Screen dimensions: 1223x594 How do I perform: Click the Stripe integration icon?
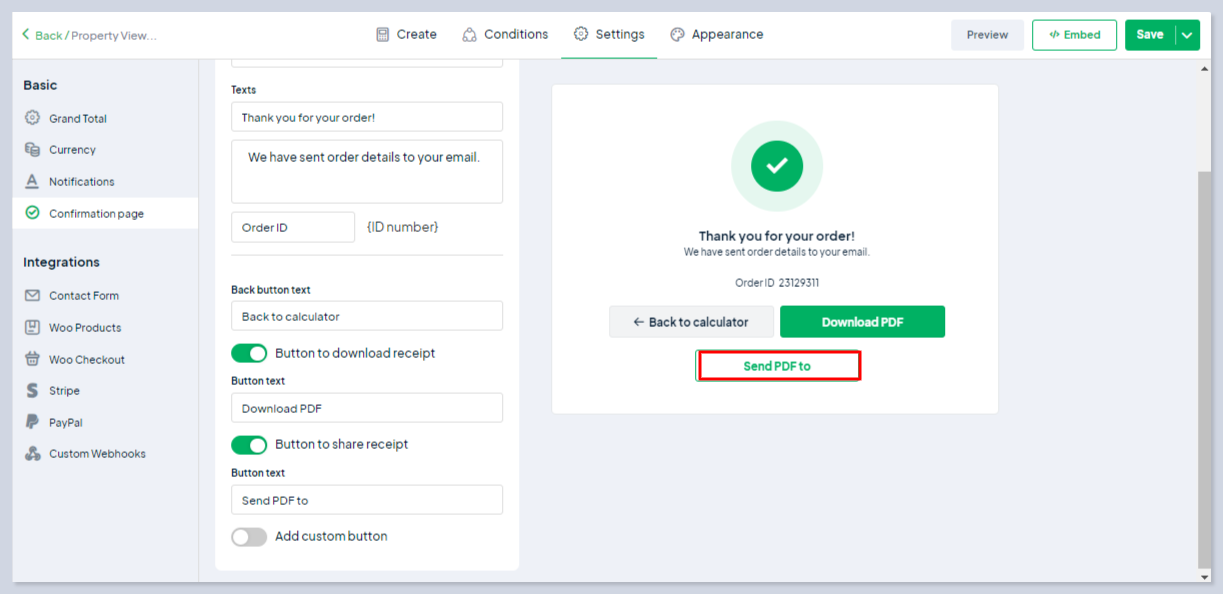click(x=32, y=391)
